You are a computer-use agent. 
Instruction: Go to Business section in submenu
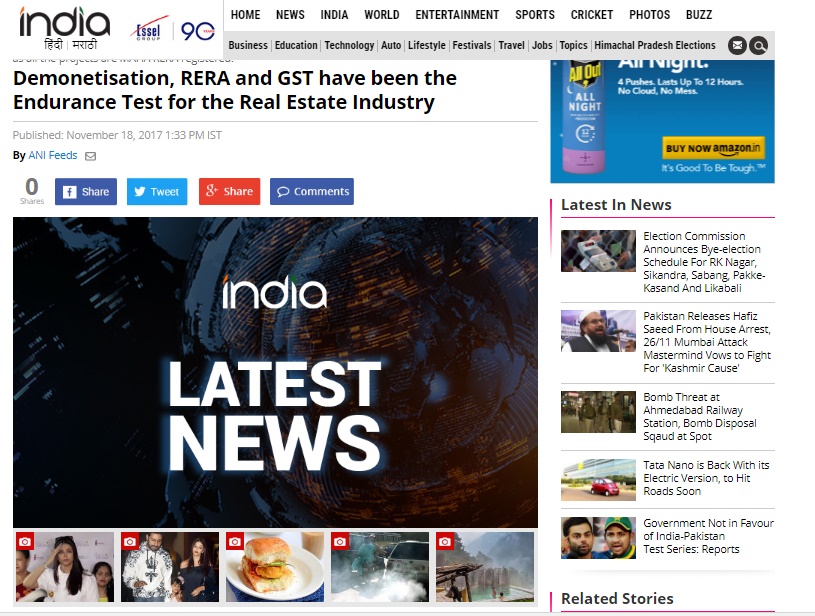pos(248,45)
